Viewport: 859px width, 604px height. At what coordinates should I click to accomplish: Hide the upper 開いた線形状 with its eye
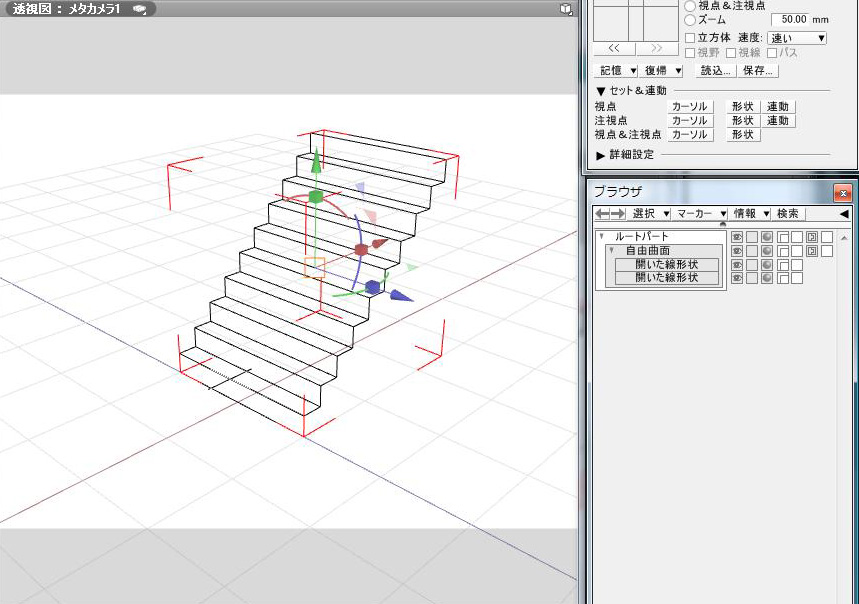pos(737,264)
